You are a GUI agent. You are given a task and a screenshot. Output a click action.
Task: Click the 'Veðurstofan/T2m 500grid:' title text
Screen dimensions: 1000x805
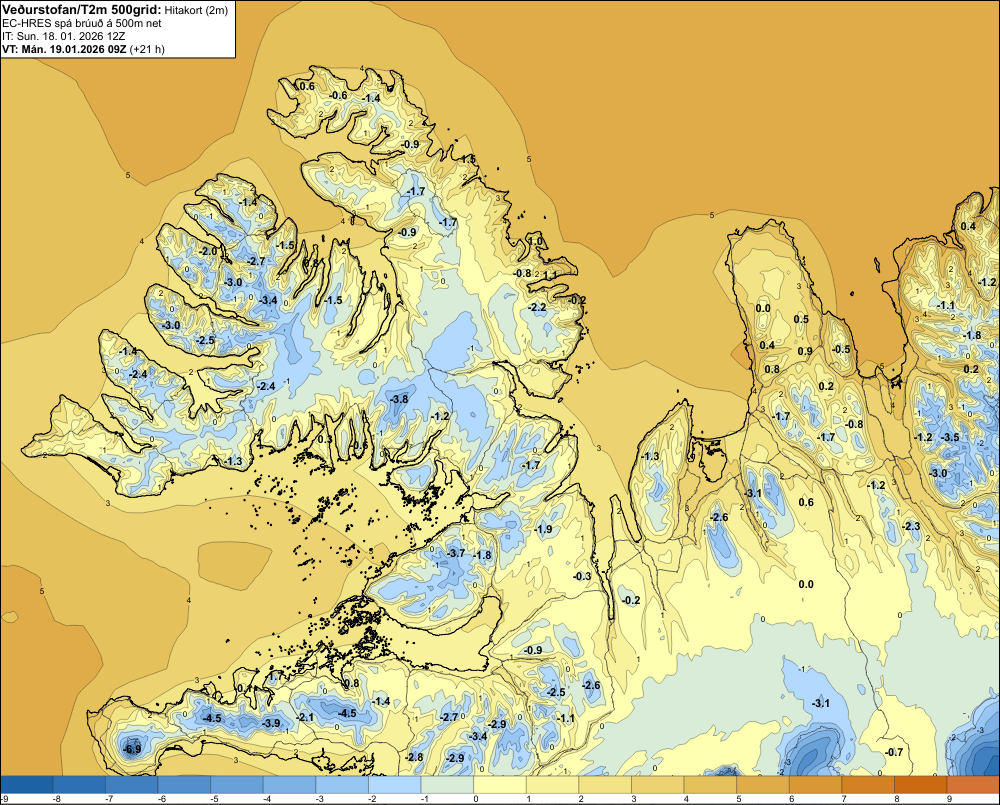click(x=82, y=10)
